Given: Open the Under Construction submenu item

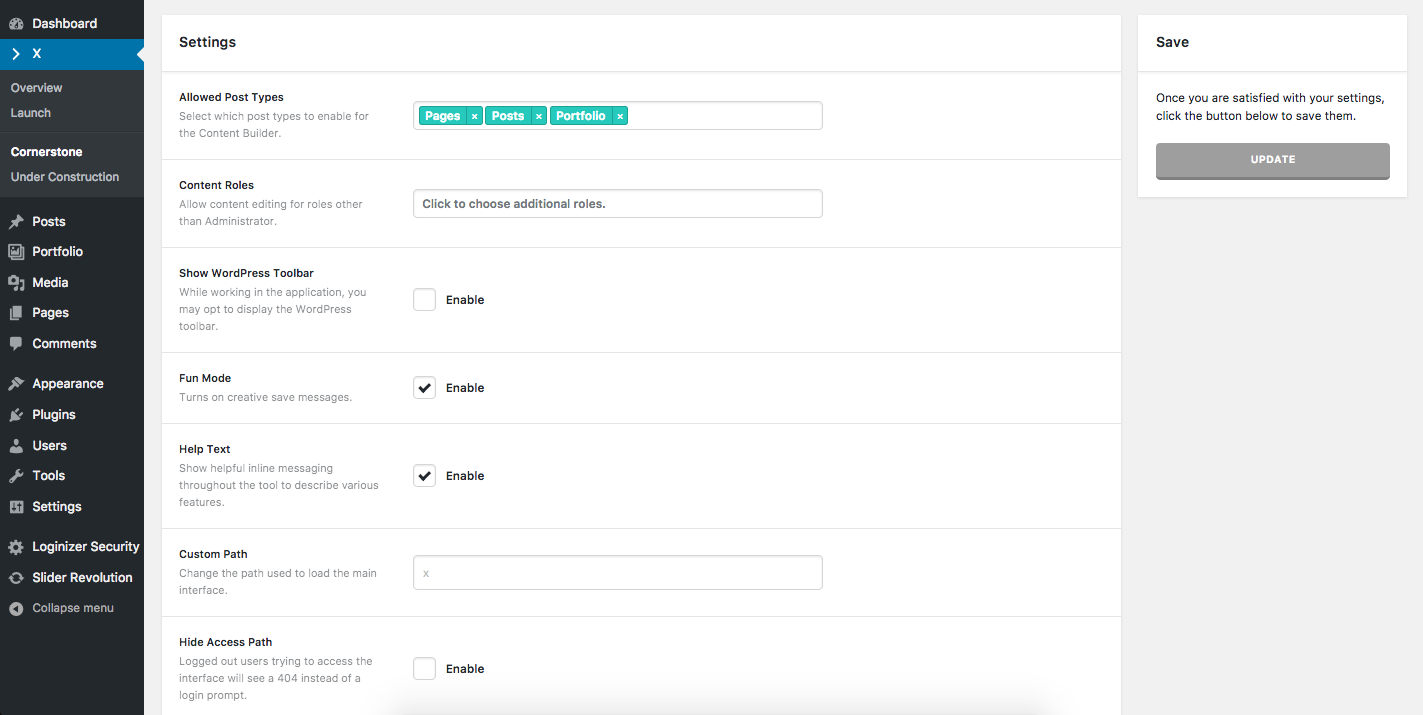Looking at the screenshot, I should click(x=65, y=177).
